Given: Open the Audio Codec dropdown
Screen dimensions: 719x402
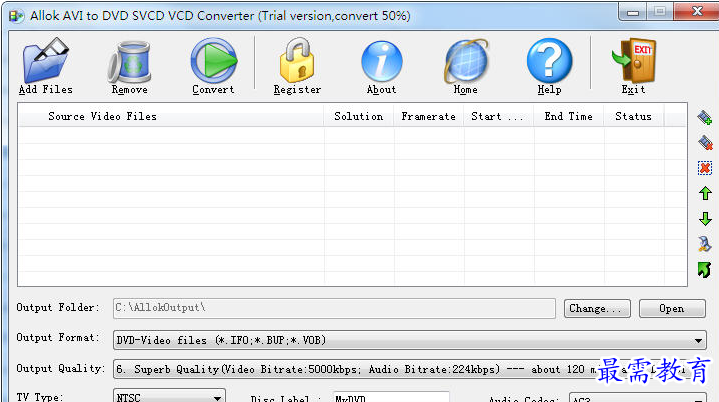Looking at the screenshot, I should coord(638,397).
